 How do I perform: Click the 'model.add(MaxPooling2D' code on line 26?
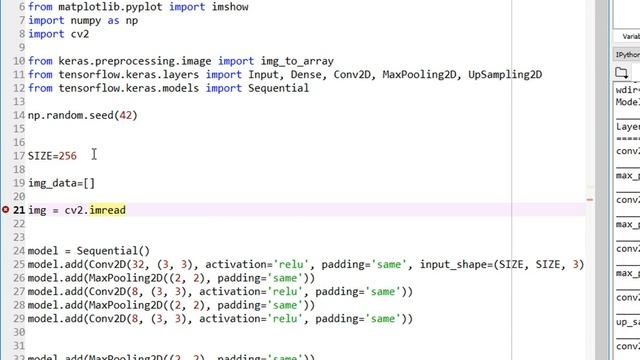[98, 278]
